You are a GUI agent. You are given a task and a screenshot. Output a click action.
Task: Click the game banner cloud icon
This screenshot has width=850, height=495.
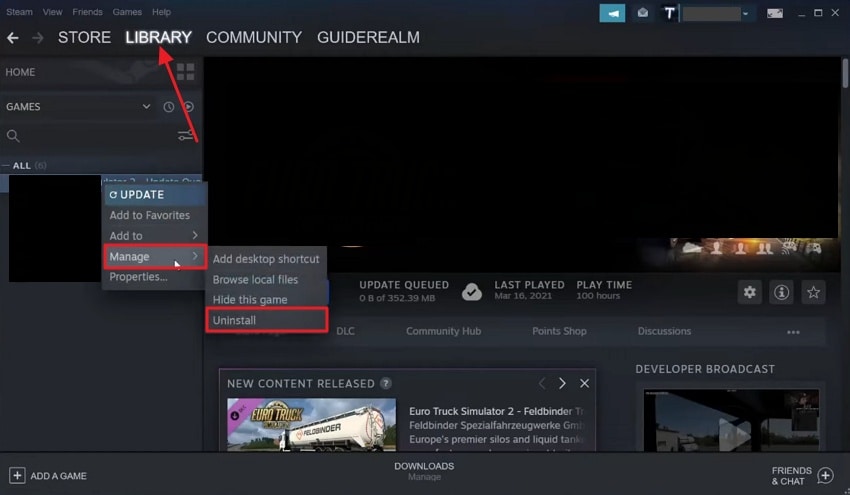pos(692,248)
